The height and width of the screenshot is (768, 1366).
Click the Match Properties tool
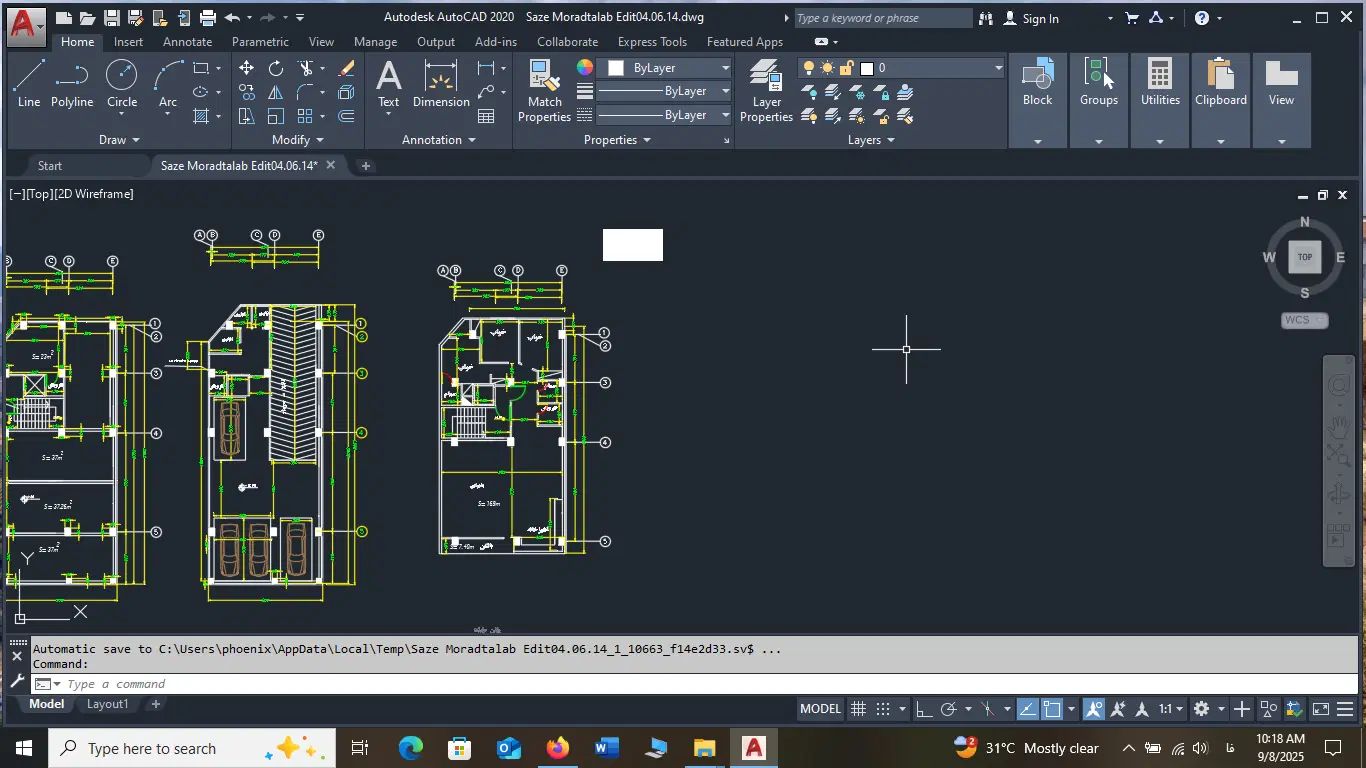[x=545, y=90]
